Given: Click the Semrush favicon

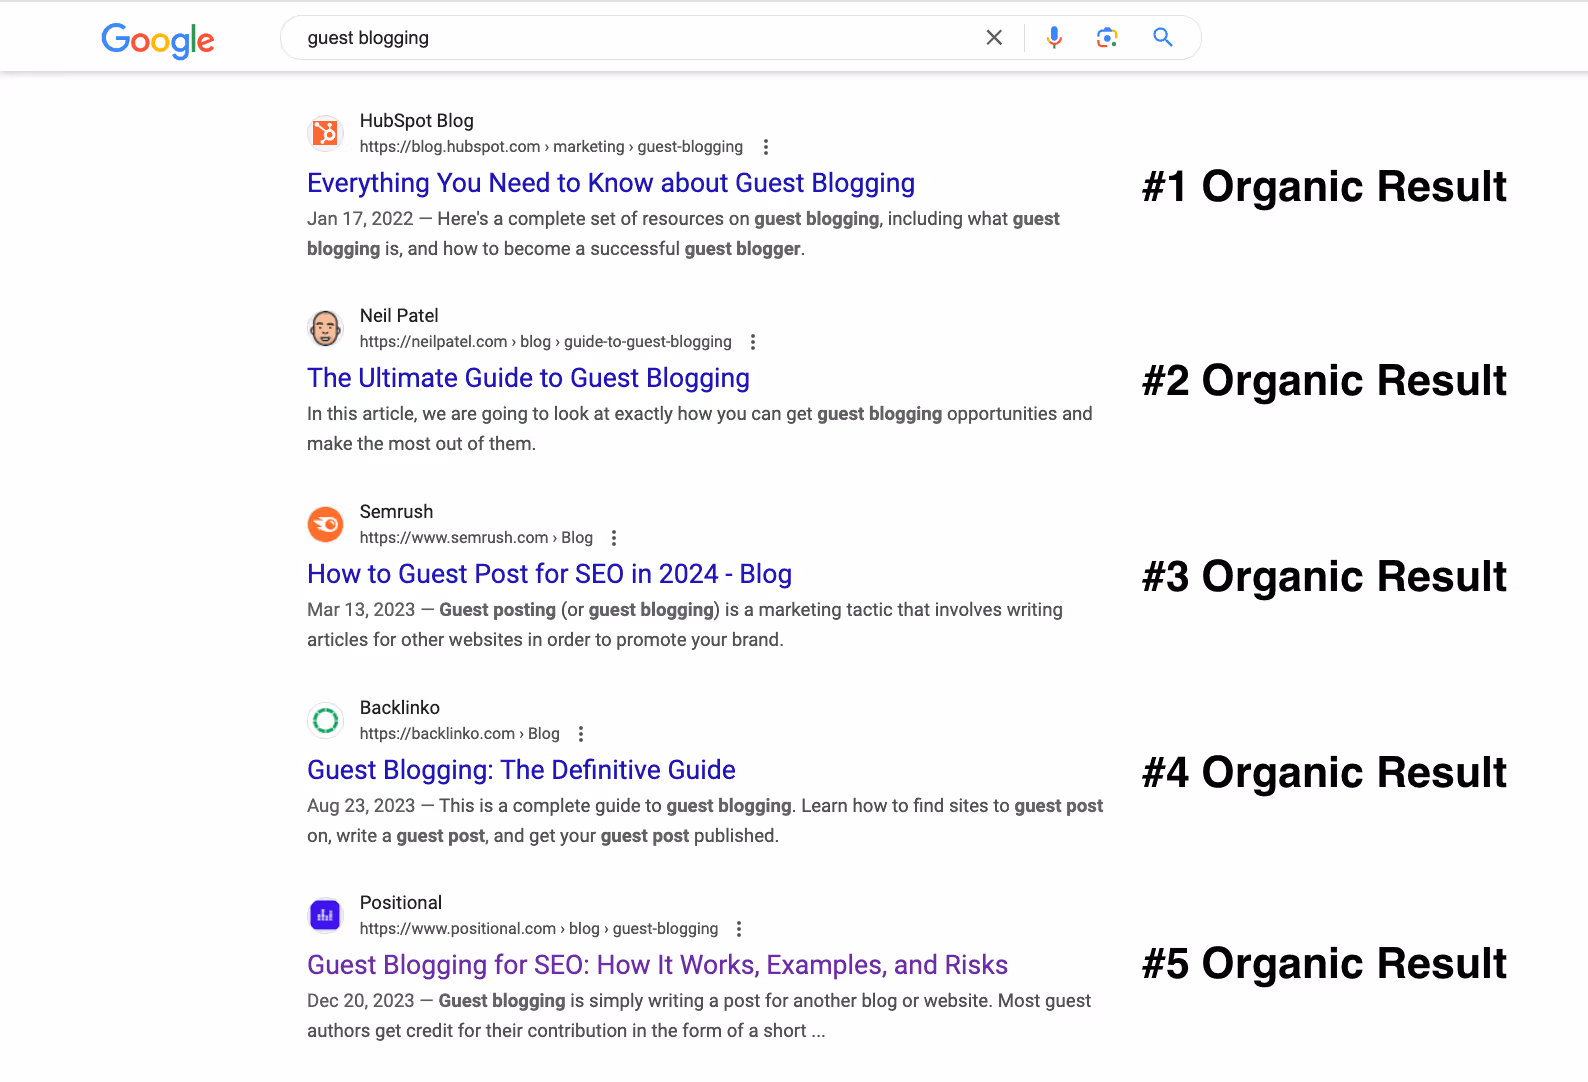Looking at the screenshot, I should click(325, 524).
